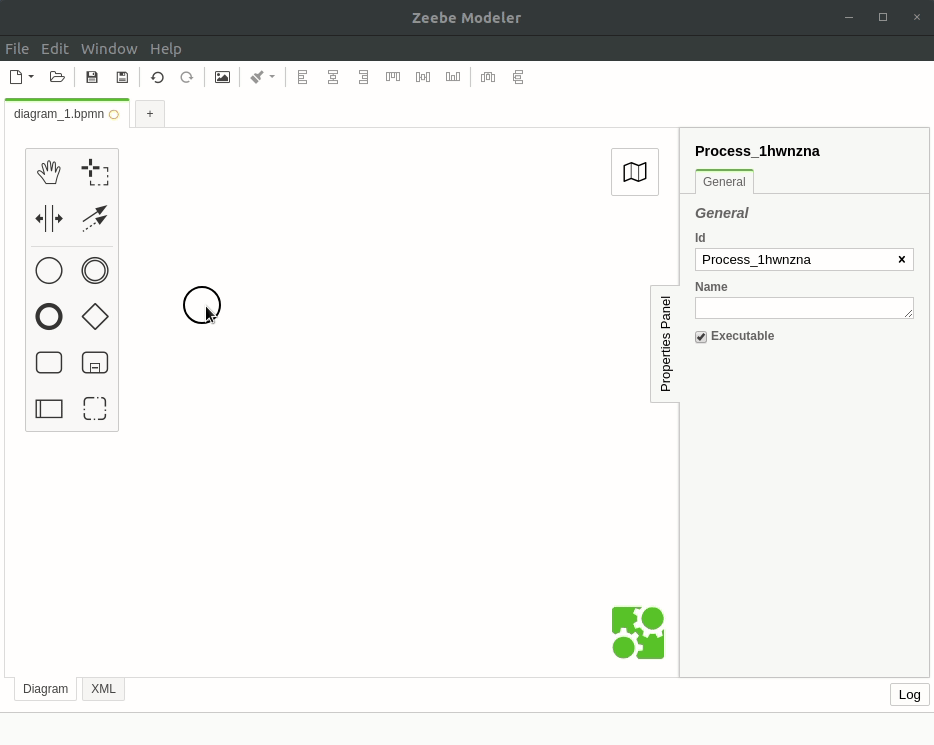Align elements left

pyautogui.click(x=303, y=77)
